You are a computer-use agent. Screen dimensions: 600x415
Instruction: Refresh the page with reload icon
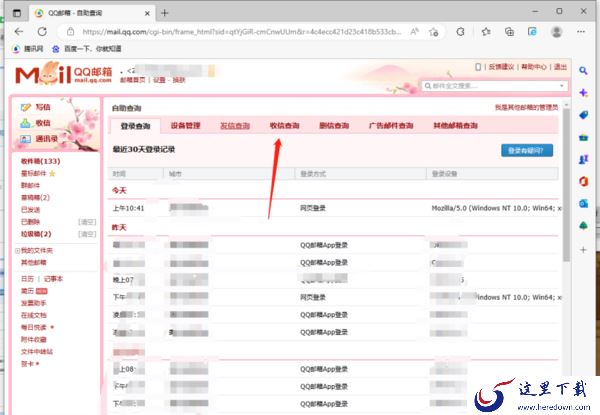click(42, 32)
